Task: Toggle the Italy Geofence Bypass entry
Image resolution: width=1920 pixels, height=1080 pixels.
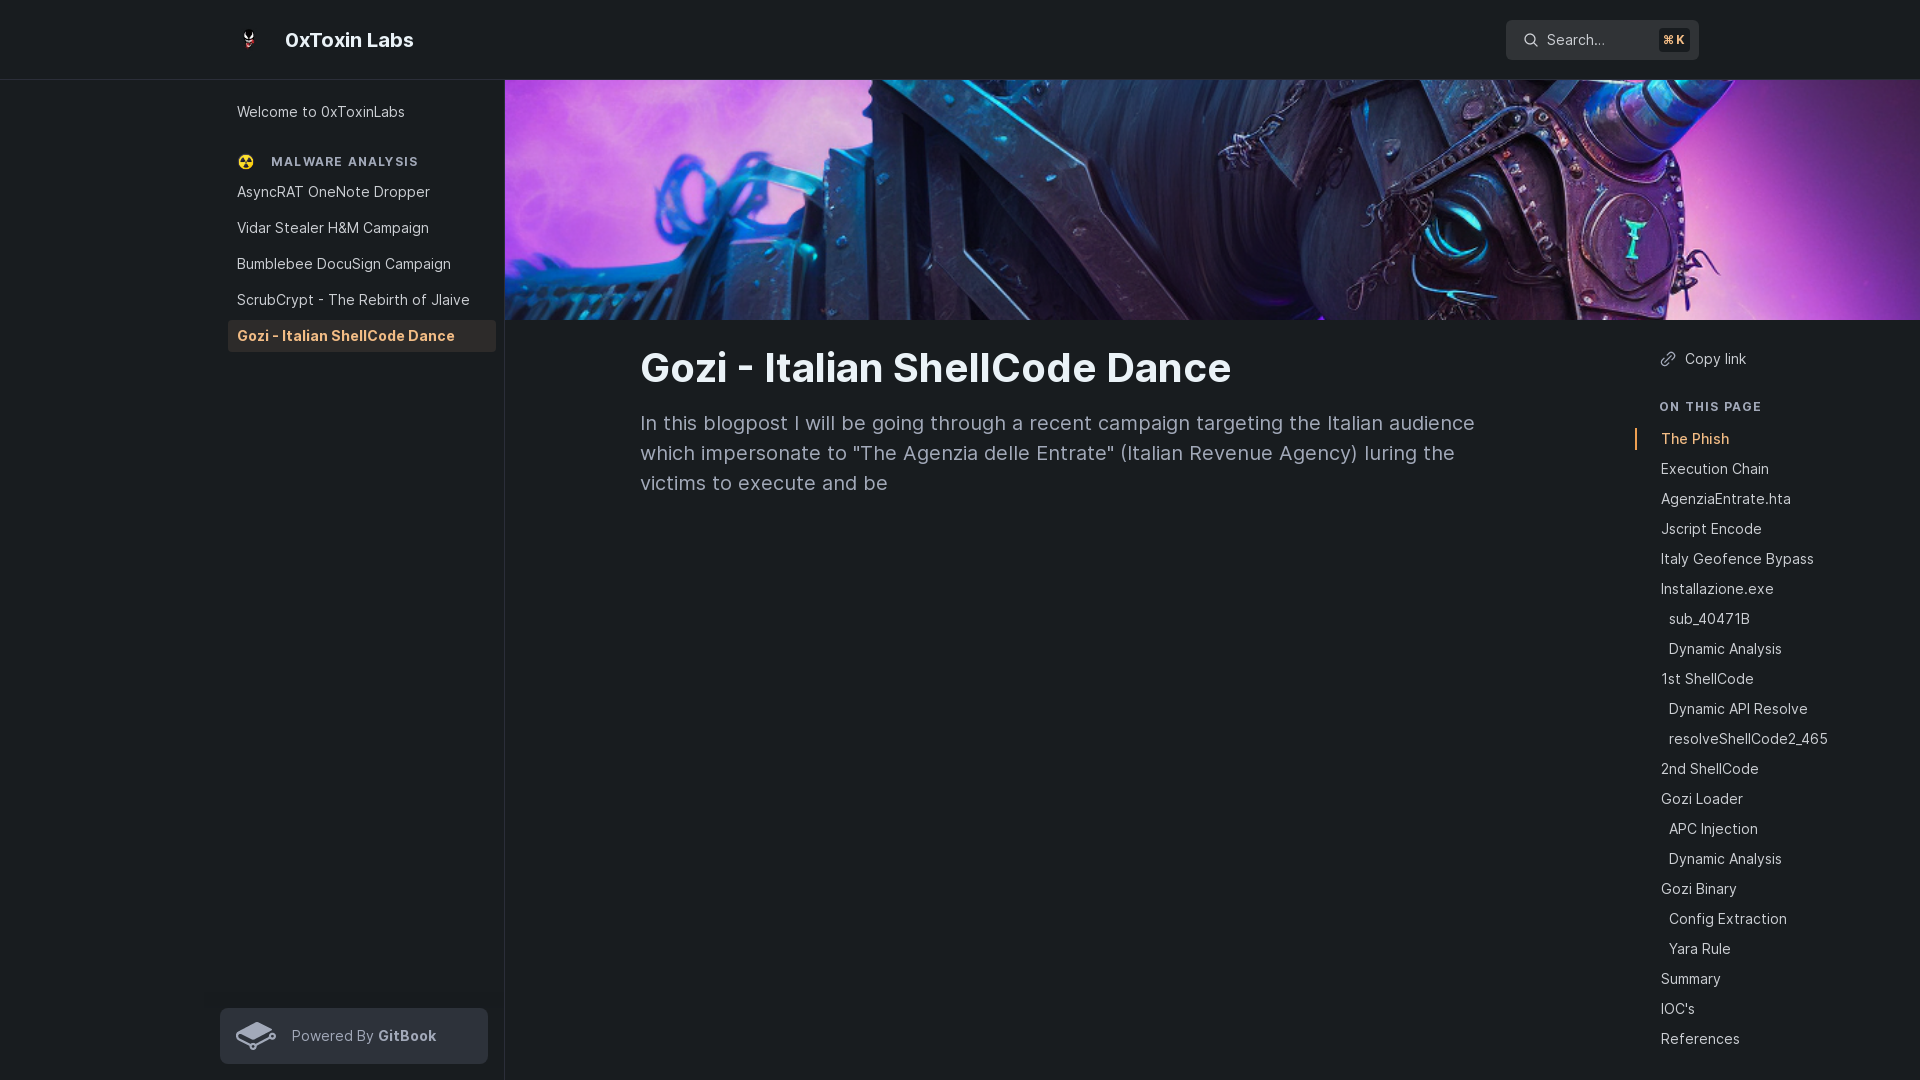Action: point(1737,558)
